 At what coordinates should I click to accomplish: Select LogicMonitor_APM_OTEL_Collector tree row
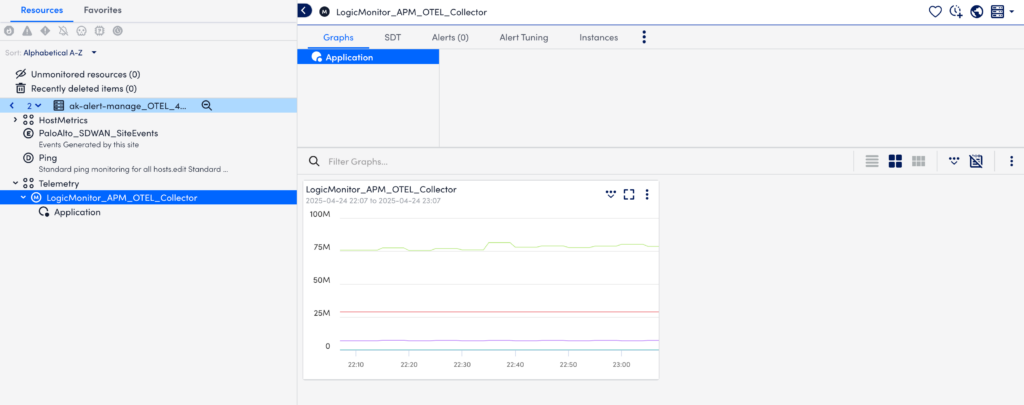[148, 197]
